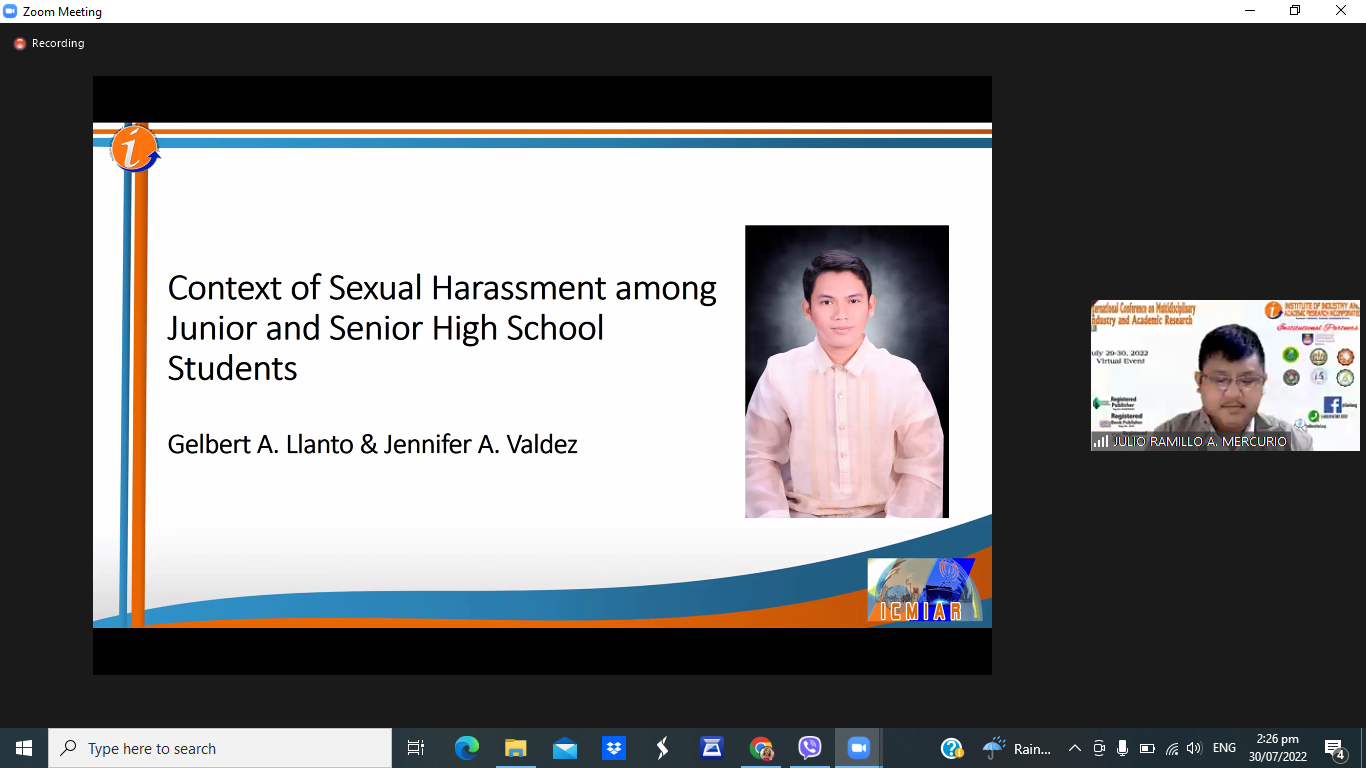Click the Recording indicator in Zoom
This screenshot has height=768, width=1366.
(x=49, y=44)
